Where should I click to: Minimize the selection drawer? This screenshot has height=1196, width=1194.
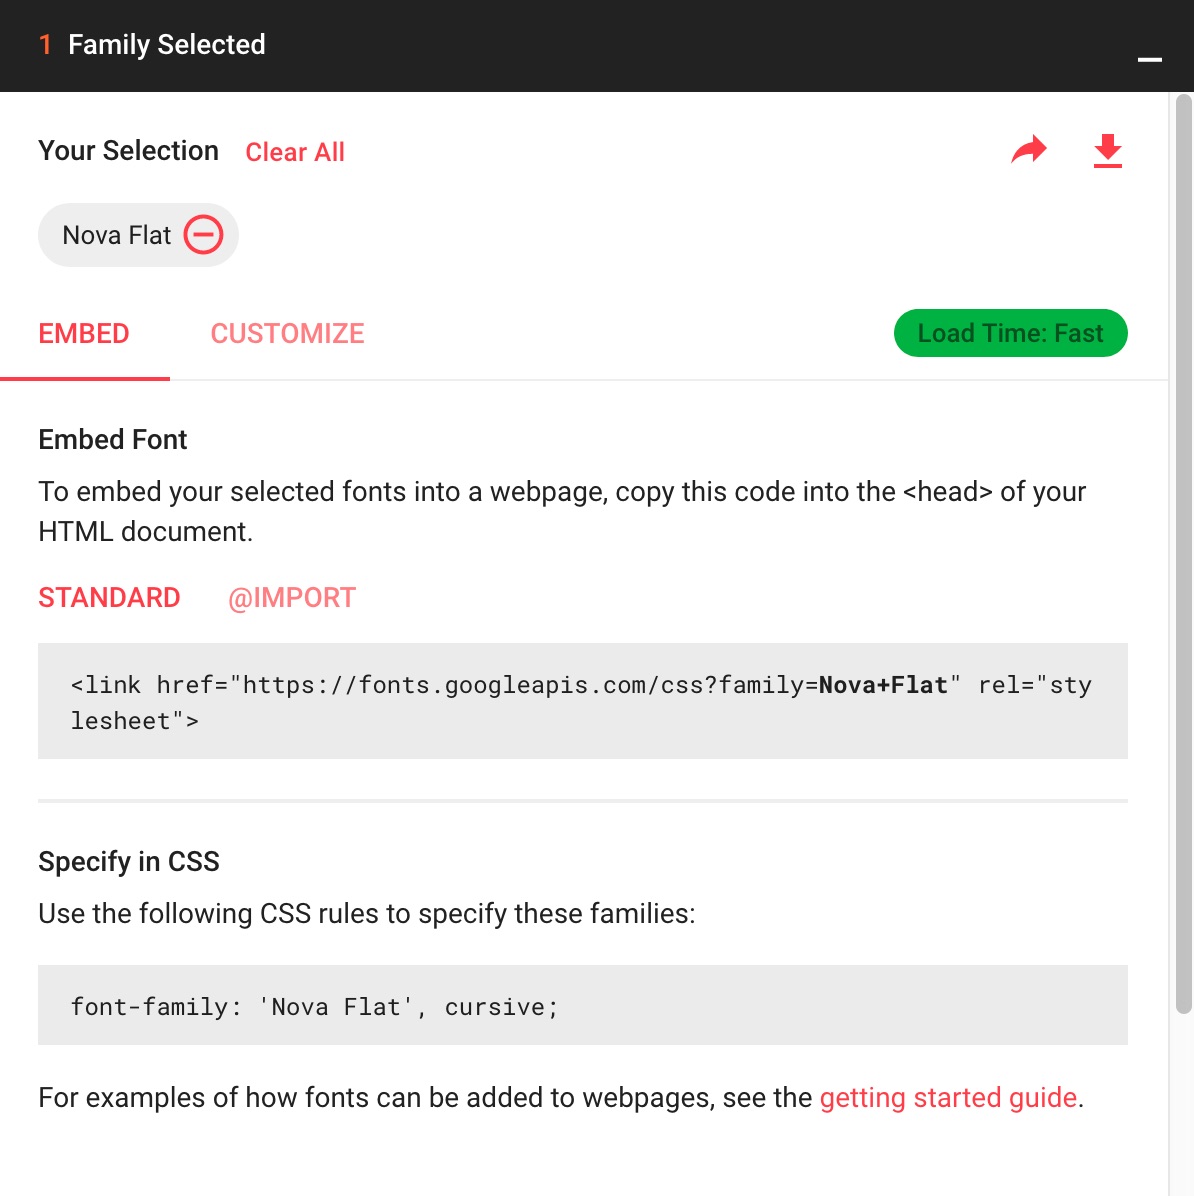tap(1149, 59)
